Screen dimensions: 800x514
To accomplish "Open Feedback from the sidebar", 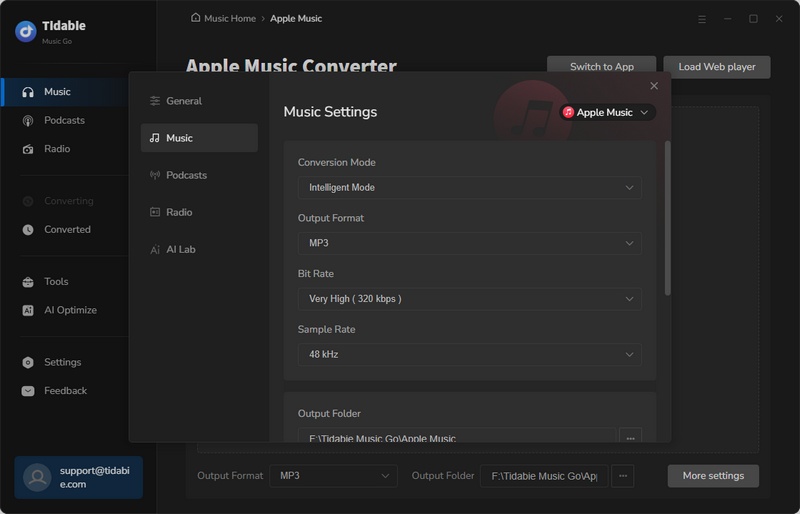I will click(x=65, y=391).
